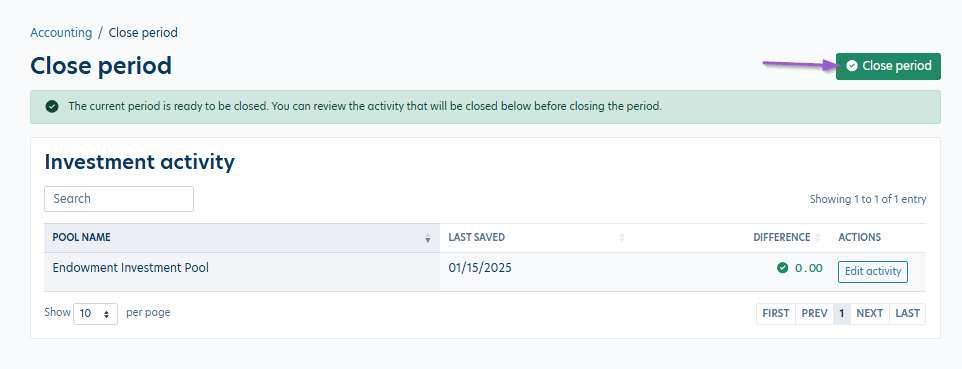This screenshot has width=962, height=369.
Task: Click the checkmark icon in Close period button
Action: pos(852,66)
